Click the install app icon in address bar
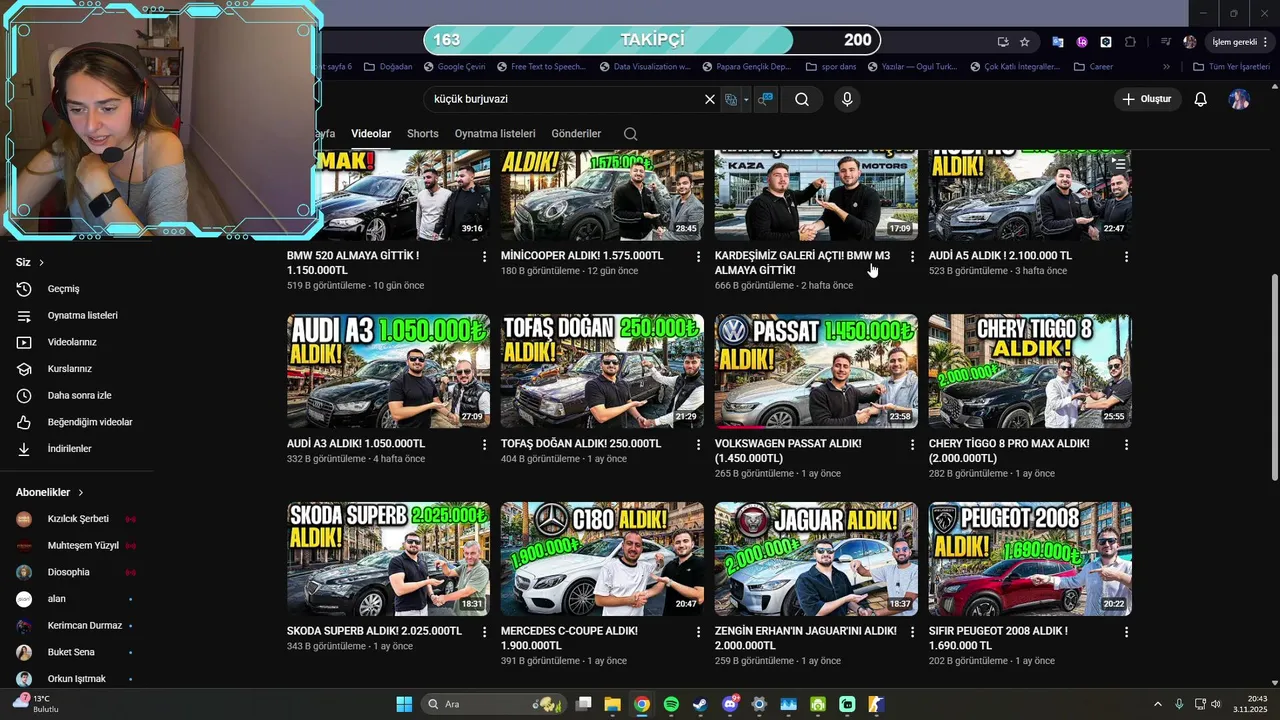The width and height of the screenshot is (1280, 720). pos(1003,42)
